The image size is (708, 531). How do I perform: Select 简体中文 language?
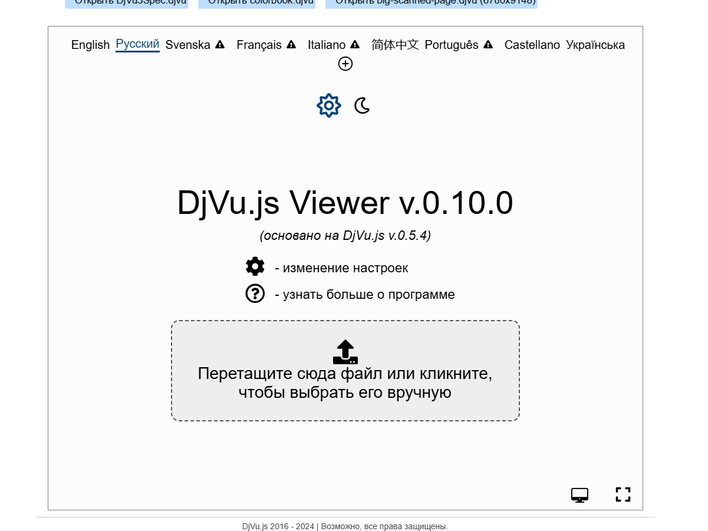[x=395, y=45]
